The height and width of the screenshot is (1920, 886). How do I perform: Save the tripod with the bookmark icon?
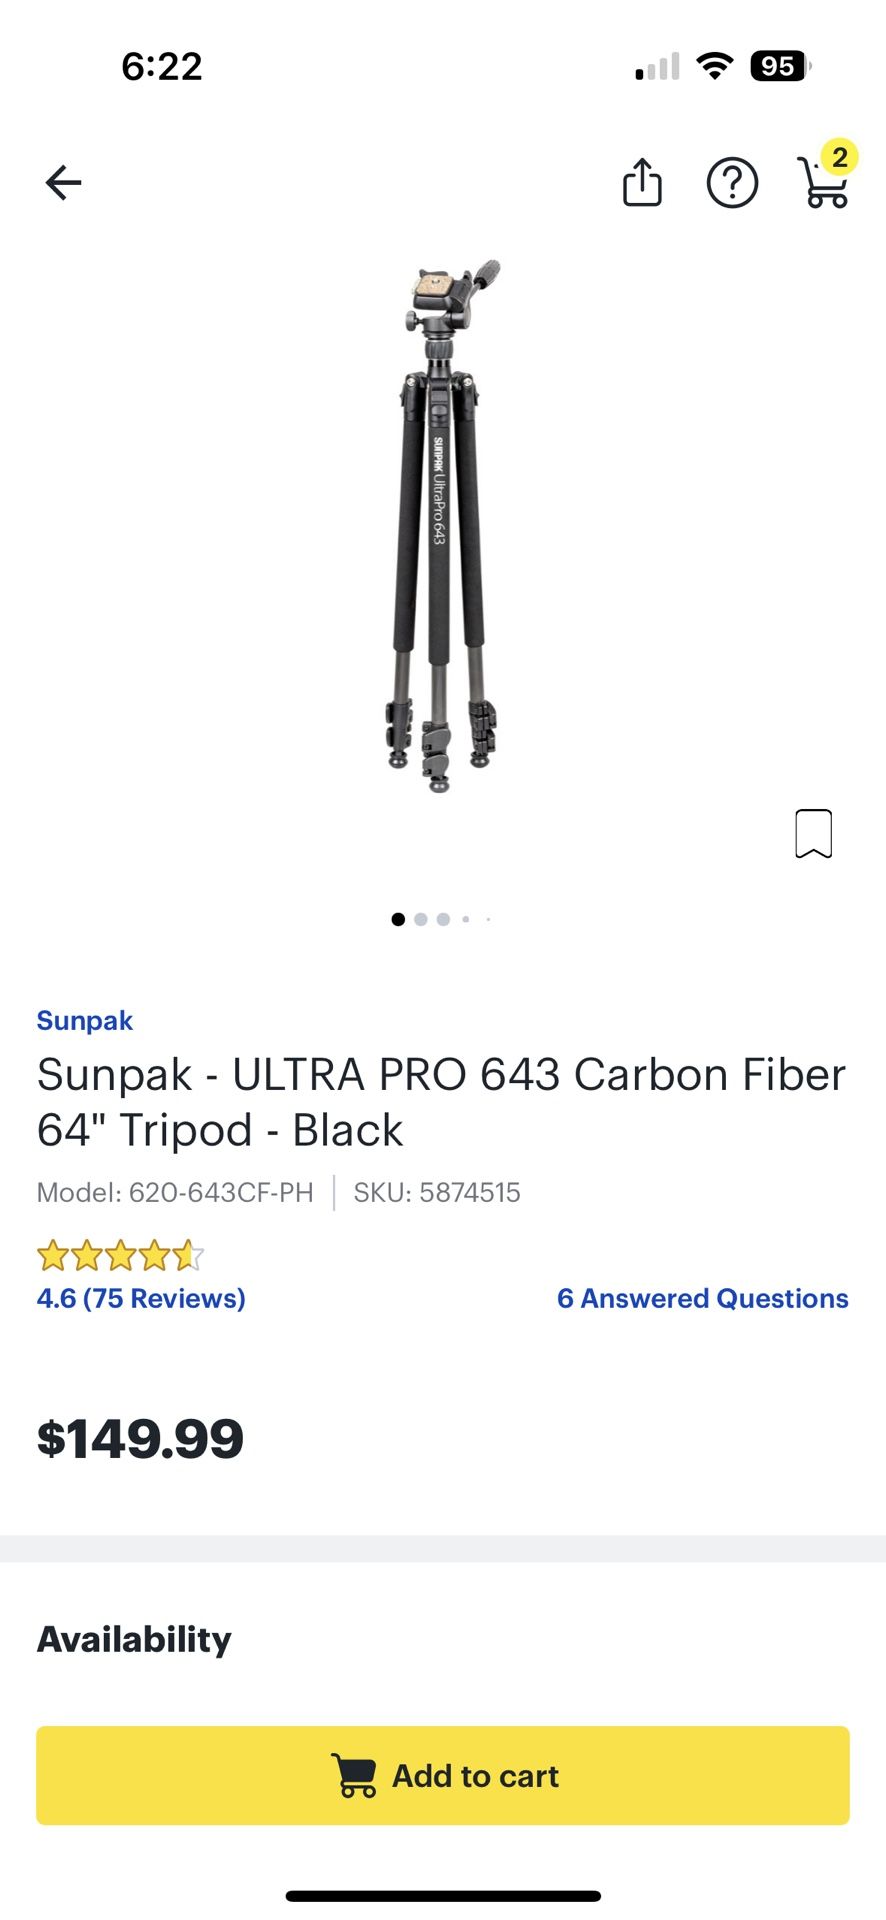pos(813,833)
